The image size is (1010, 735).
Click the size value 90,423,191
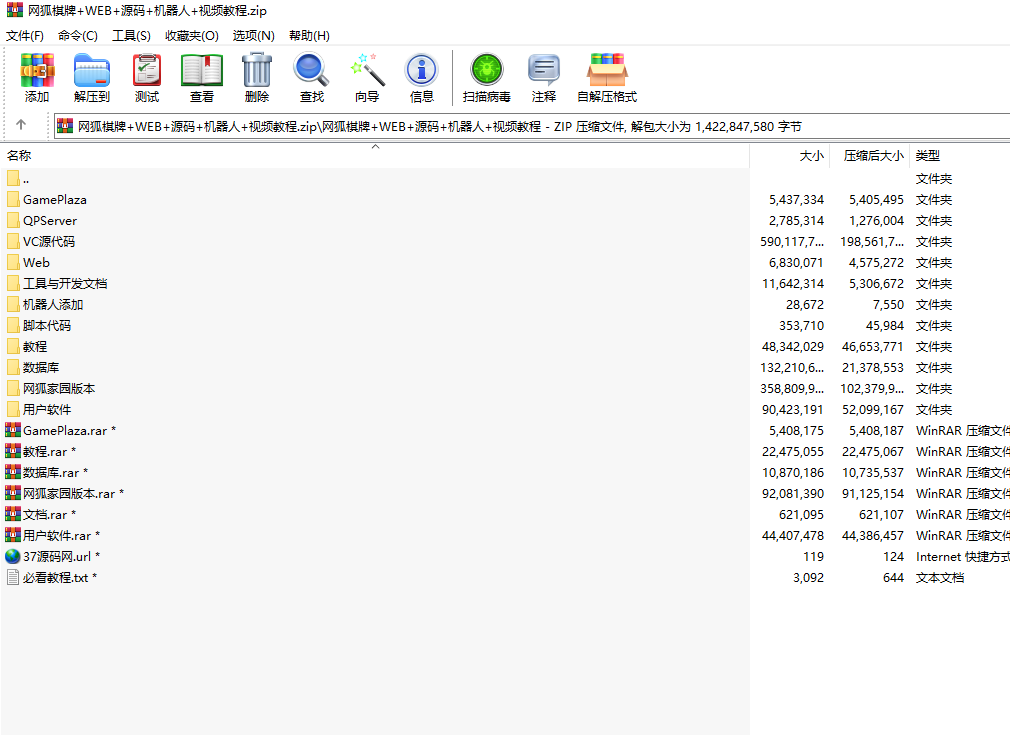(x=792, y=410)
